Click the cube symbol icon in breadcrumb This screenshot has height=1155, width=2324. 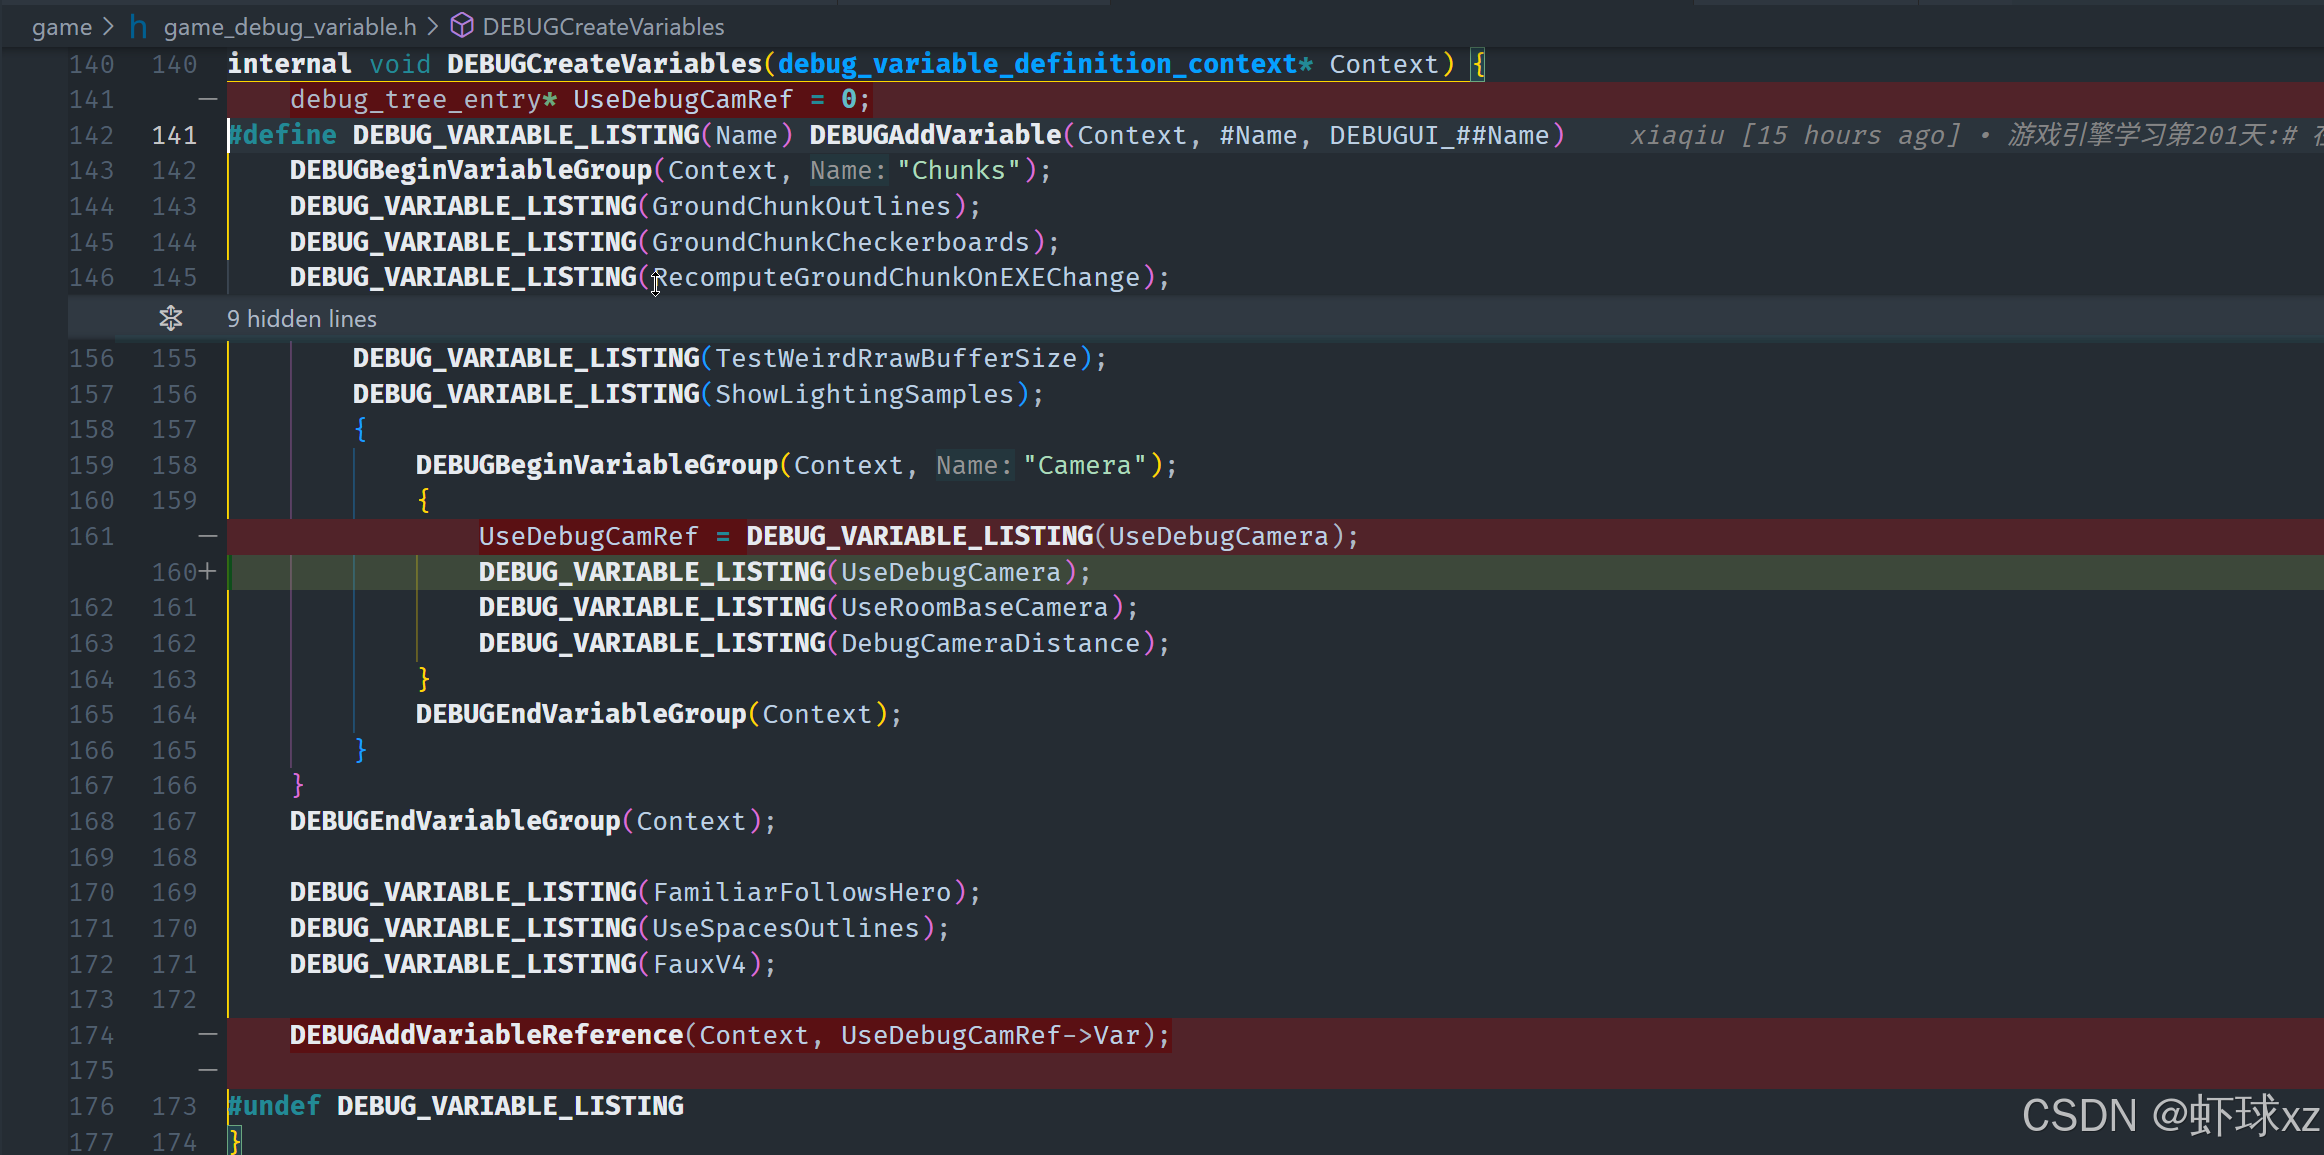pos(461,26)
